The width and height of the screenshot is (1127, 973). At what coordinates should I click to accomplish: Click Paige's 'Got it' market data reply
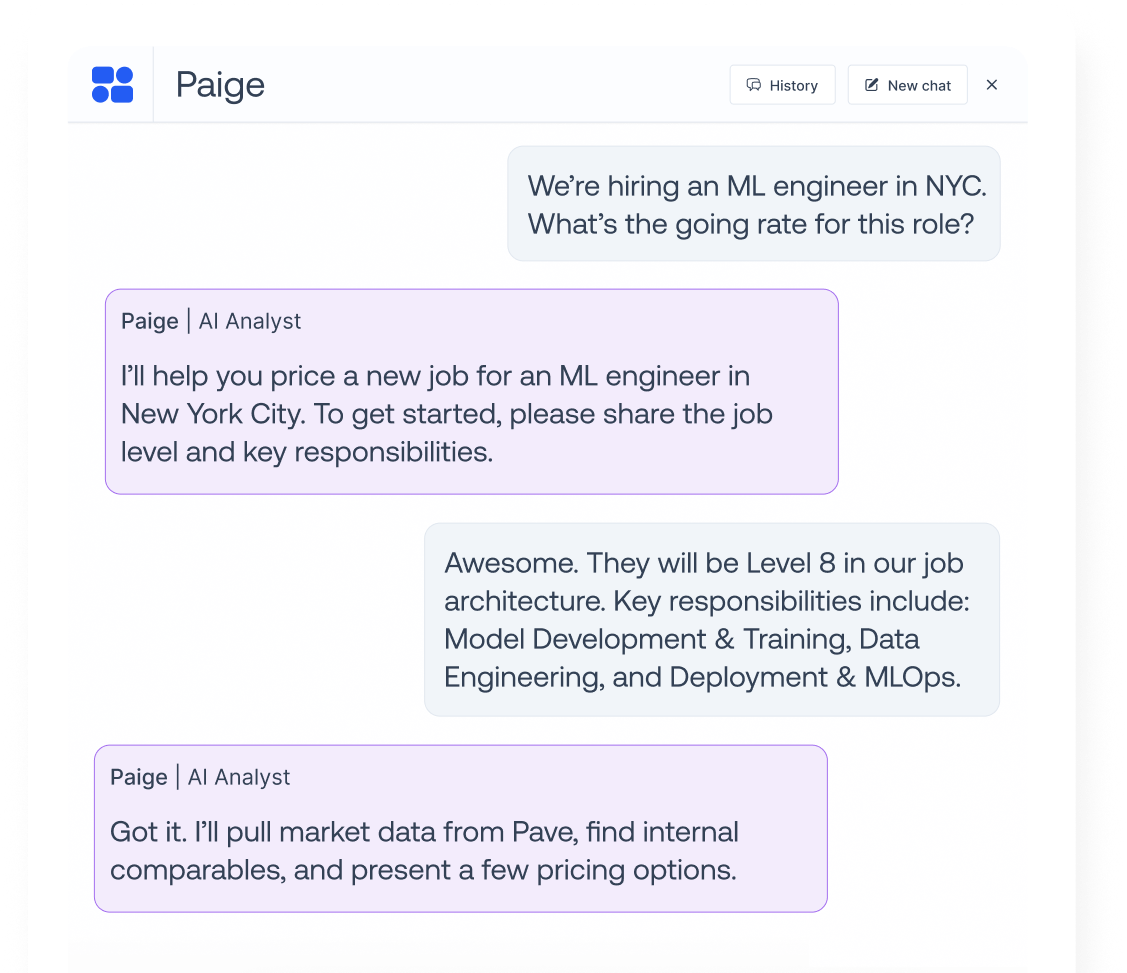[x=460, y=850]
